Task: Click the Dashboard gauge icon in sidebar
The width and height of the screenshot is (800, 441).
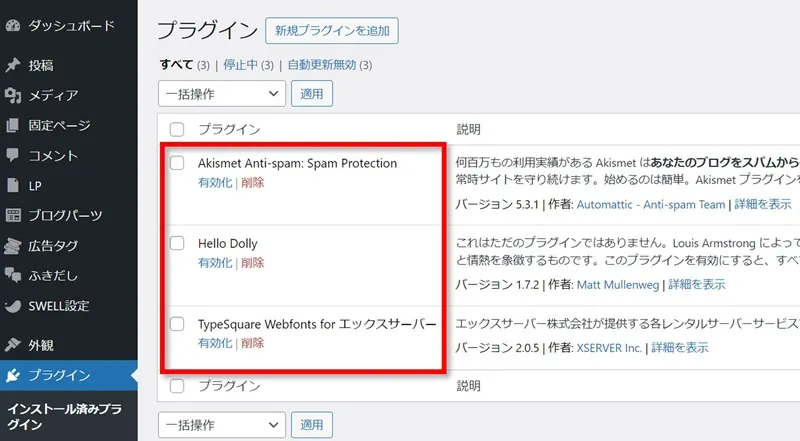Action: (13, 25)
